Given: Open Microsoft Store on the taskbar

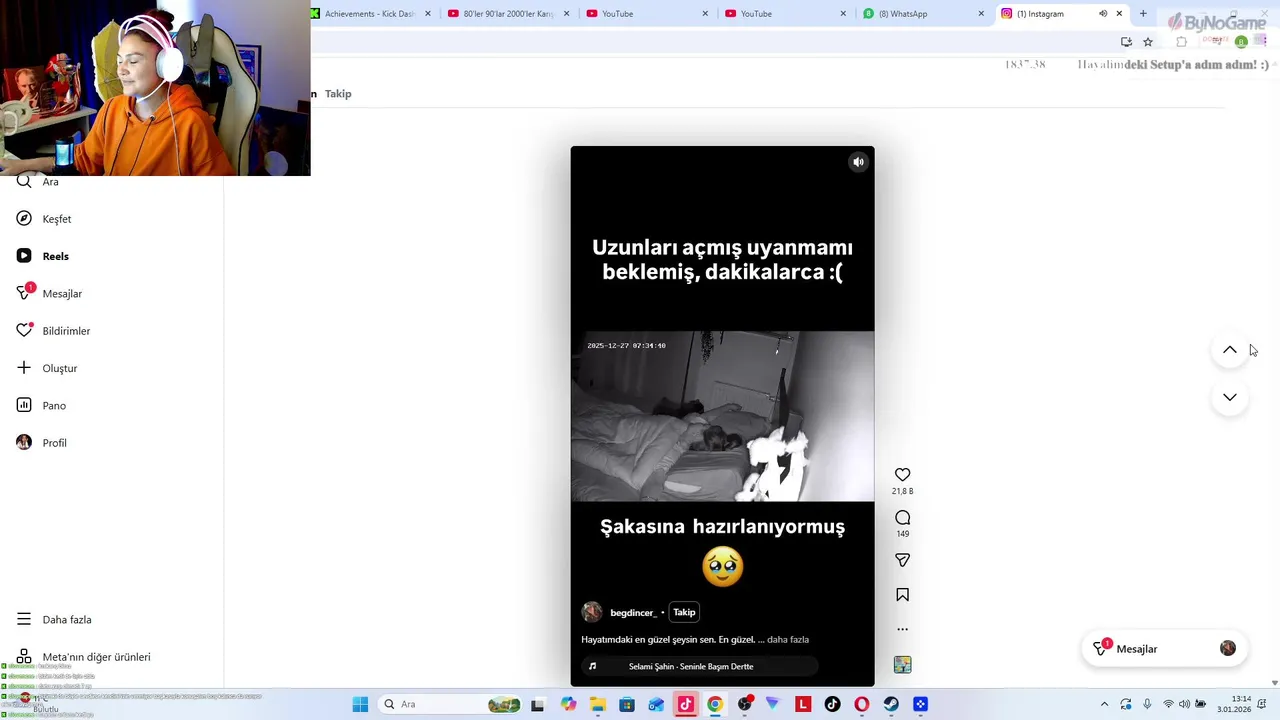Looking at the screenshot, I should (627, 705).
